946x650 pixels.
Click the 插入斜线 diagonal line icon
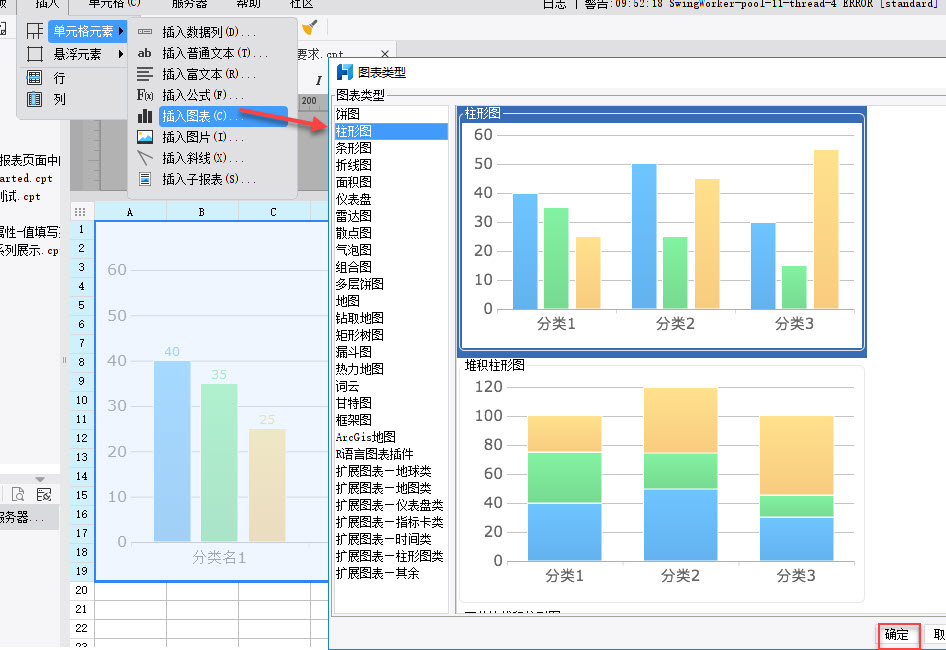tap(145, 158)
